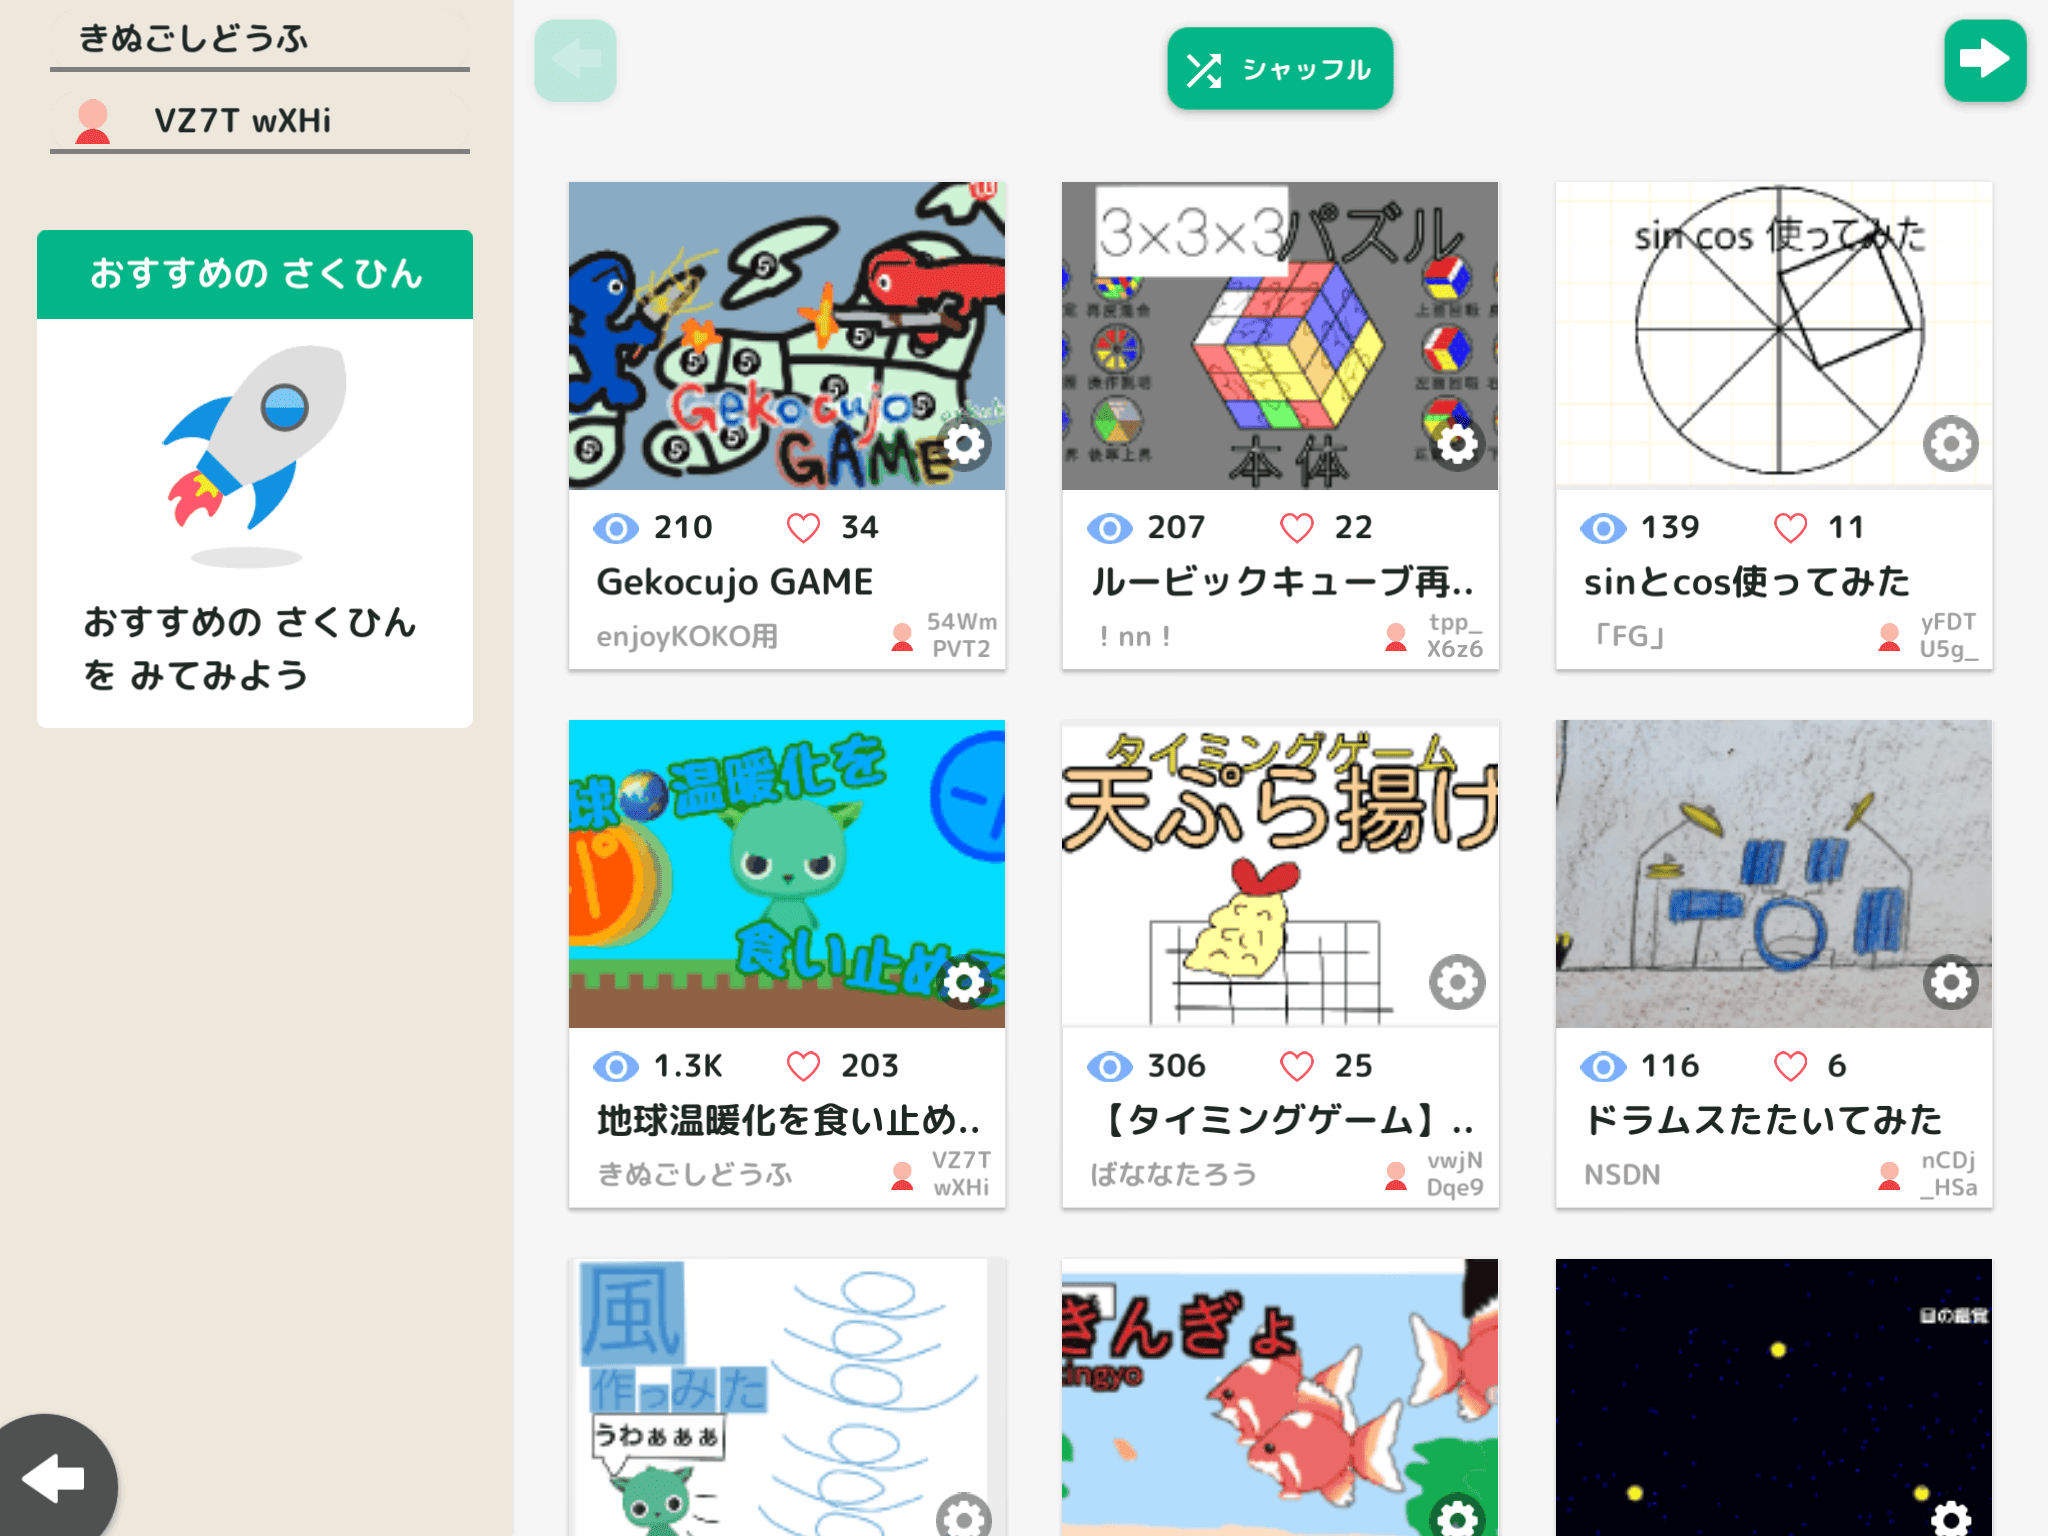The height and width of the screenshot is (1536, 2048).
Task: Open the おすすめの さくひん panel header
Action: point(255,274)
